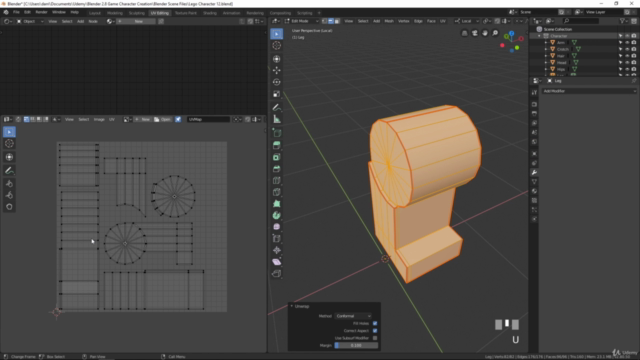Adjust the Margin slider in Unwrap panel
This screenshot has width=640, height=360.
click(x=356, y=345)
